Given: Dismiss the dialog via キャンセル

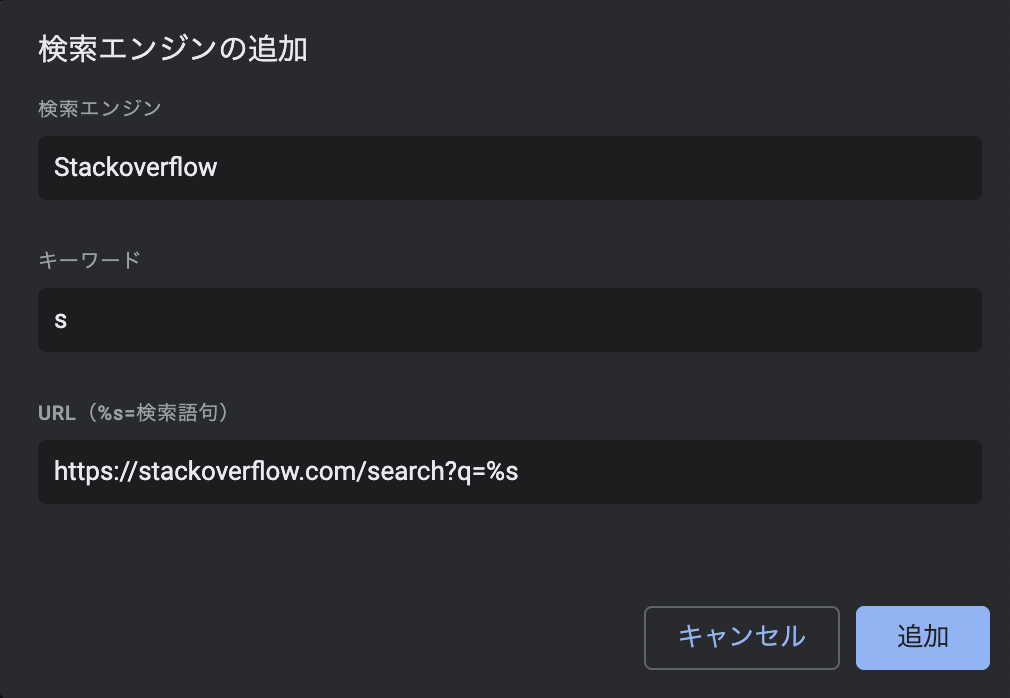Looking at the screenshot, I should click(741, 637).
